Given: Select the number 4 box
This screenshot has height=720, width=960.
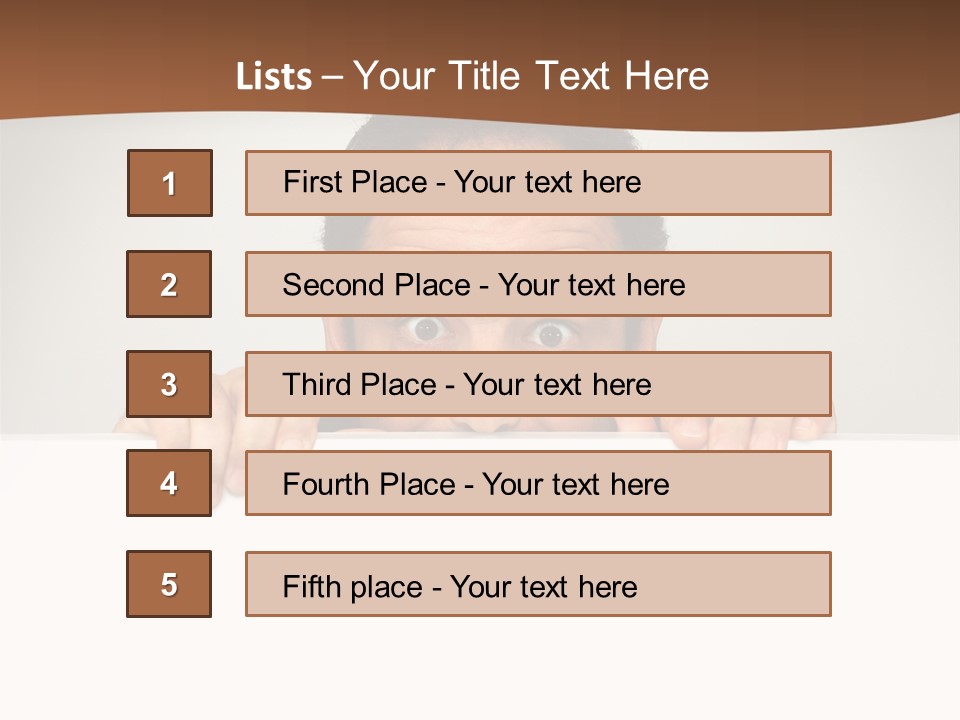Looking at the screenshot, I should click(169, 483).
